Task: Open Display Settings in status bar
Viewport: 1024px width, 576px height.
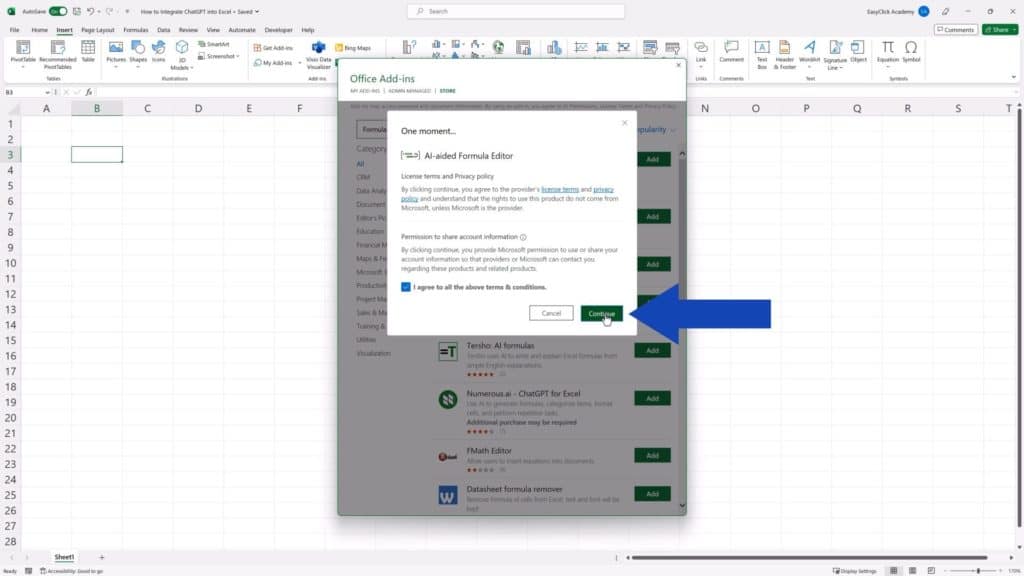Action: click(x=854, y=571)
